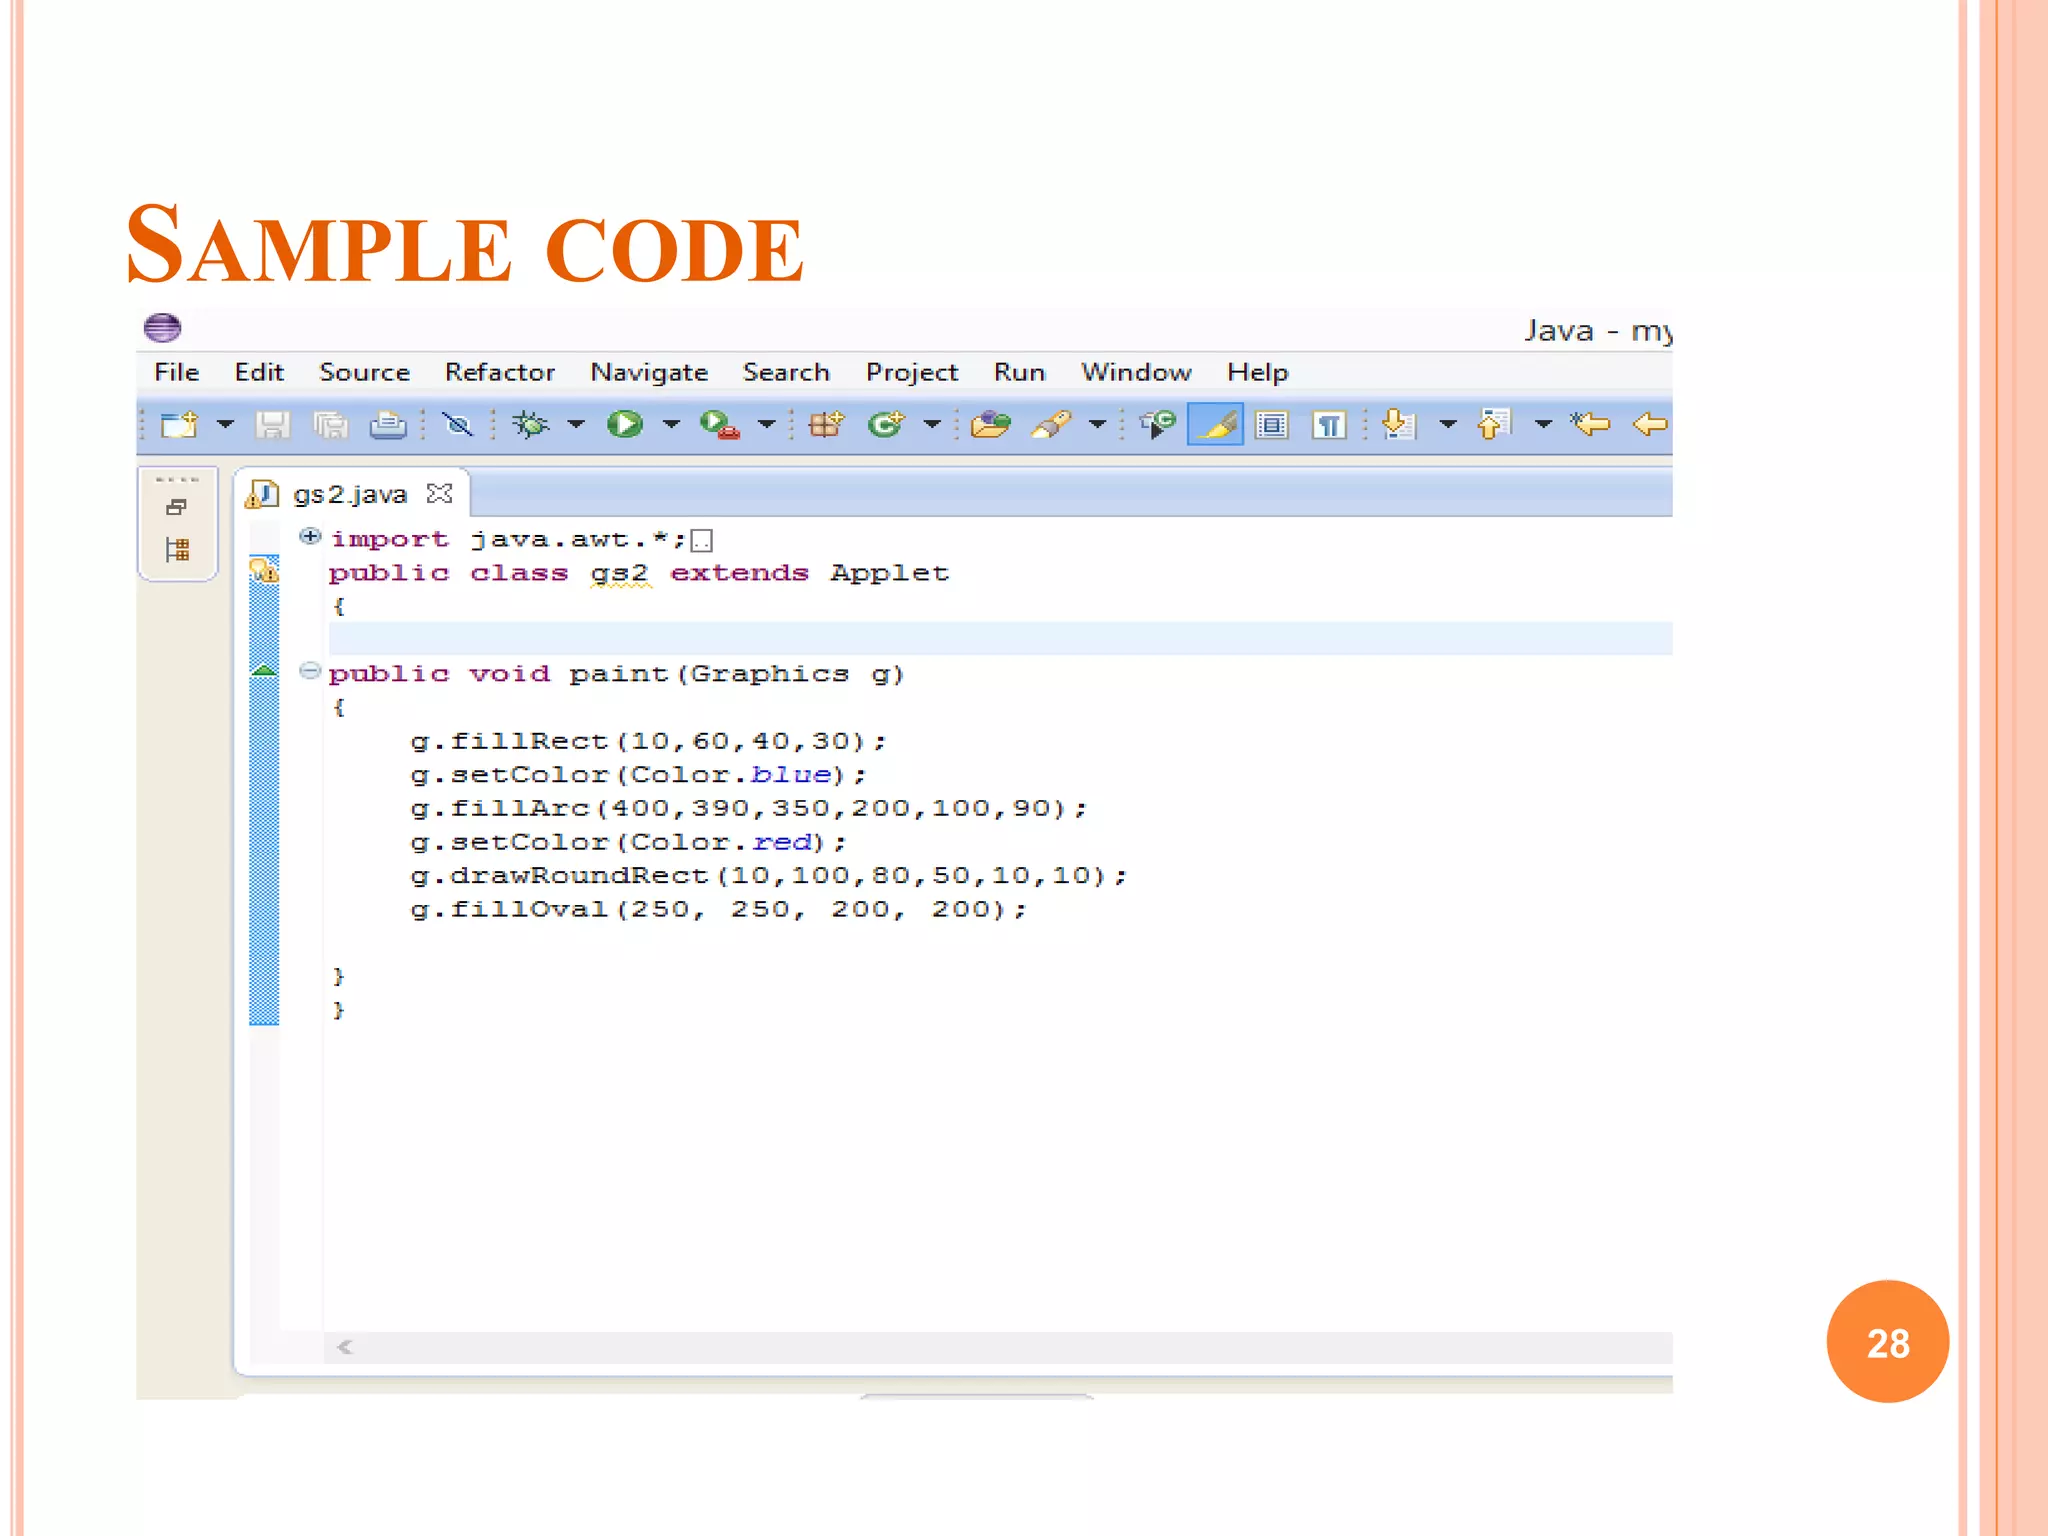This screenshot has height=1536, width=2048.
Task: Select the gs2.java editor tab
Action: [x=350, y=494]
